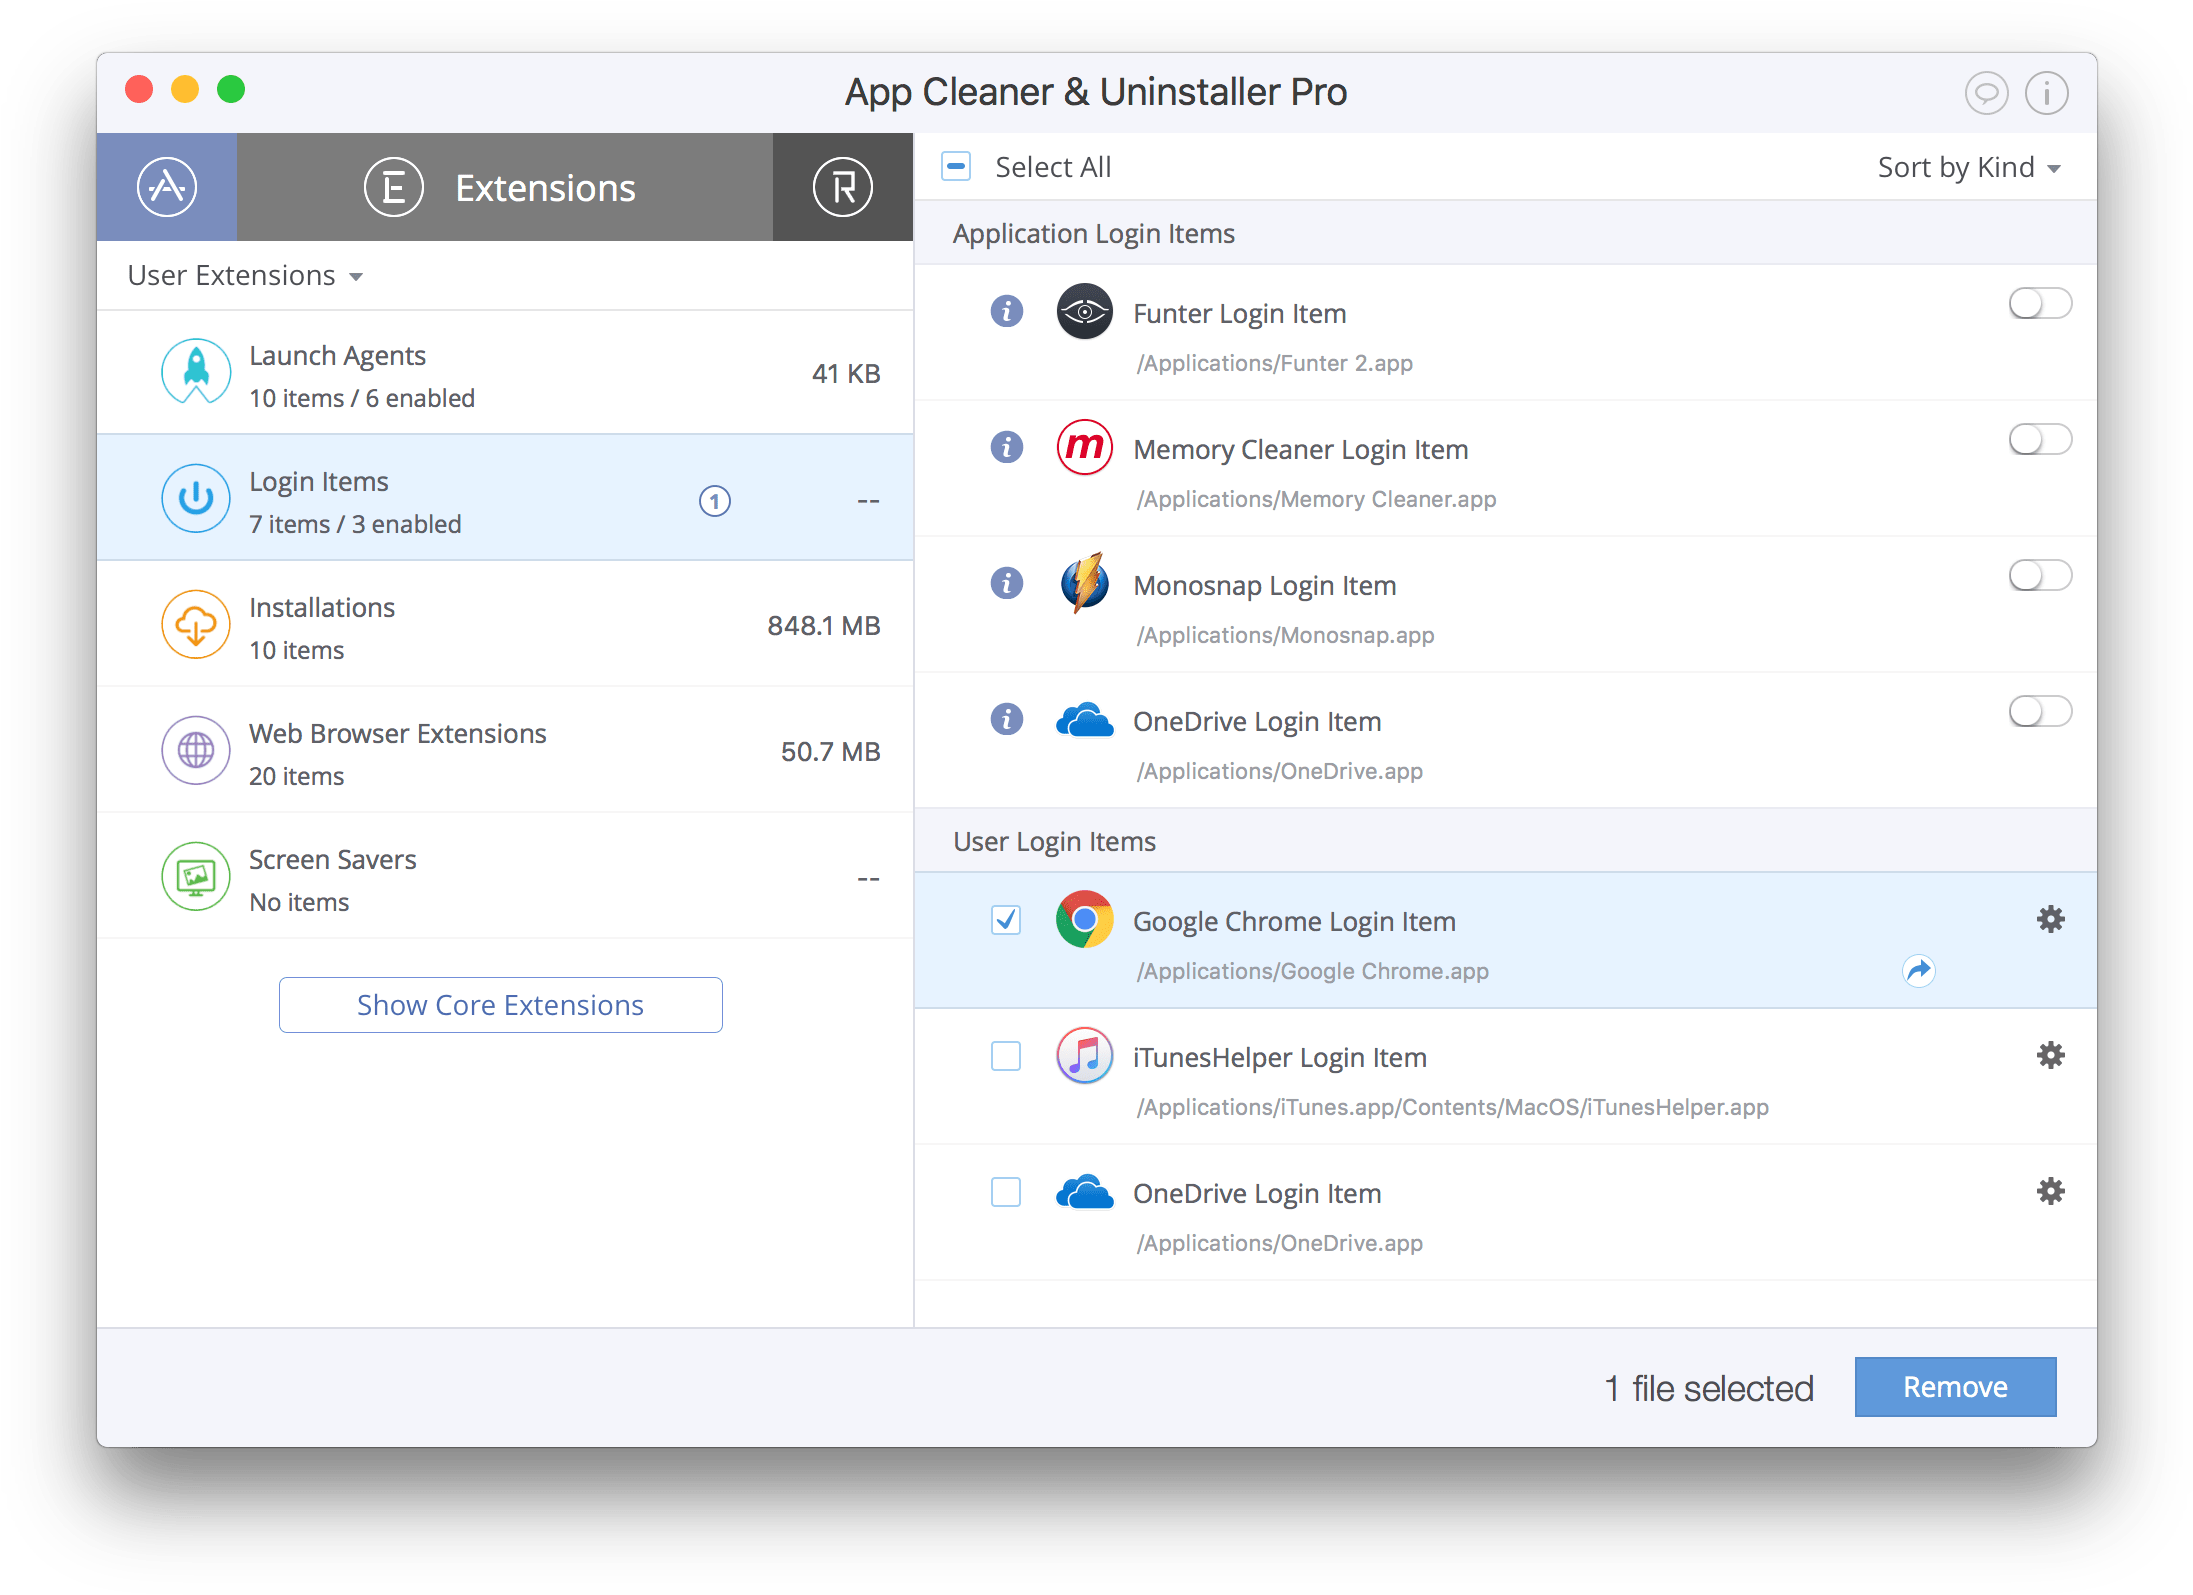The image size is (2193, 1595).
Task: Click the 848.1 MB size value
Action: coord(823,625)
